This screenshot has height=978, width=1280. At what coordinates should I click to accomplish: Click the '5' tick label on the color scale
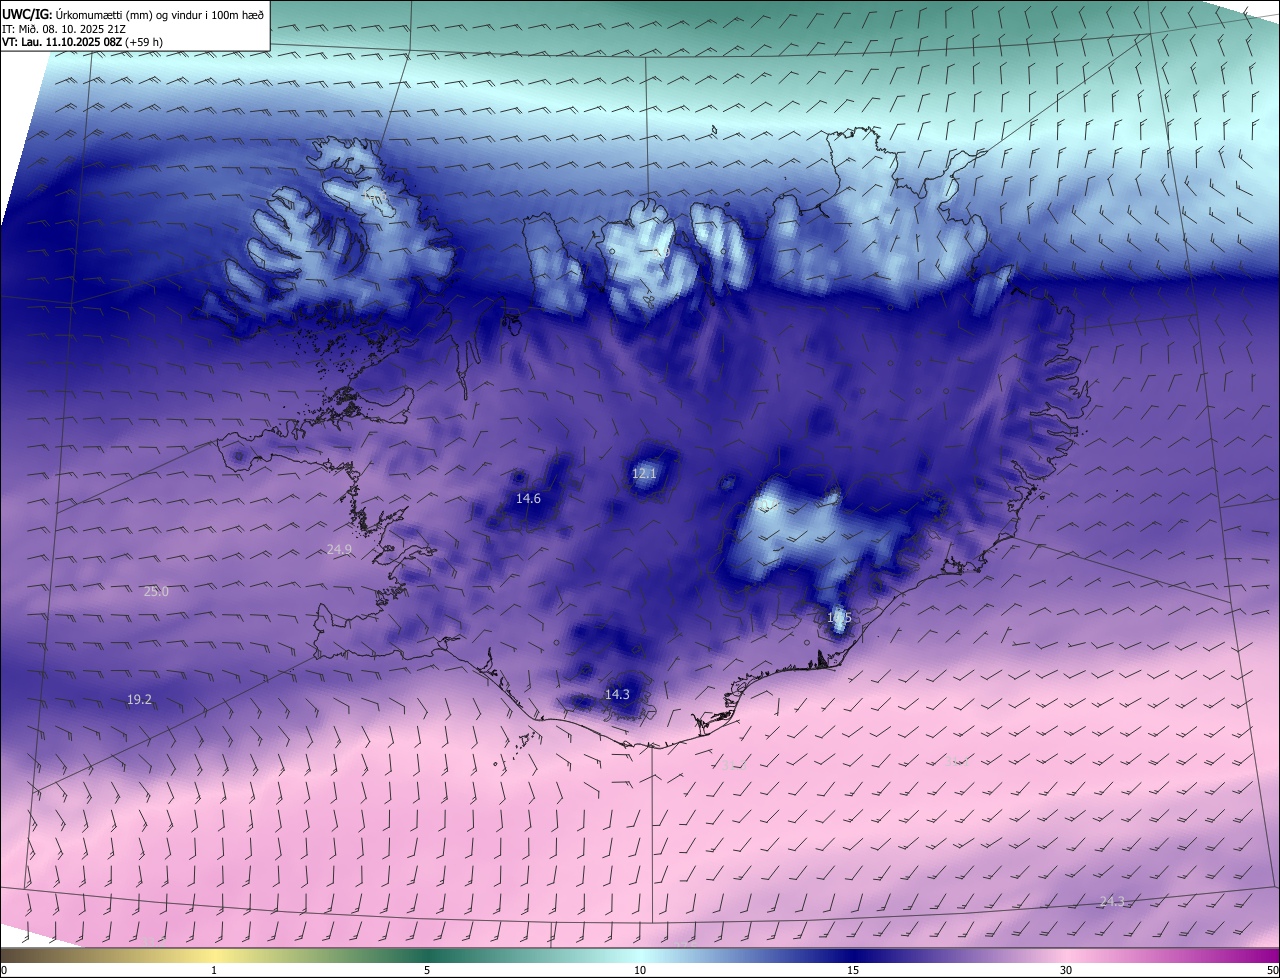(427, 970)
